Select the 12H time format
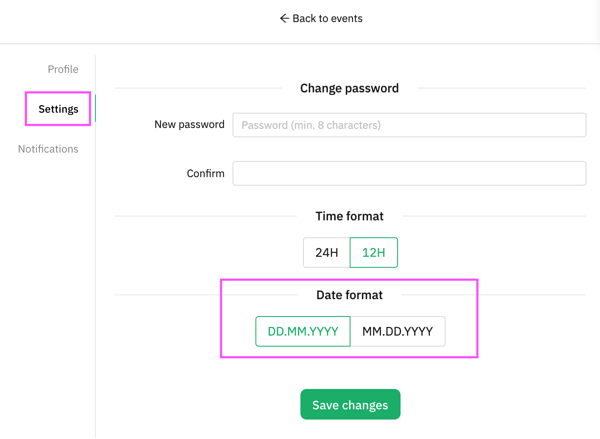The width and height of the screenshot is (600, 439). click(373, 253)
